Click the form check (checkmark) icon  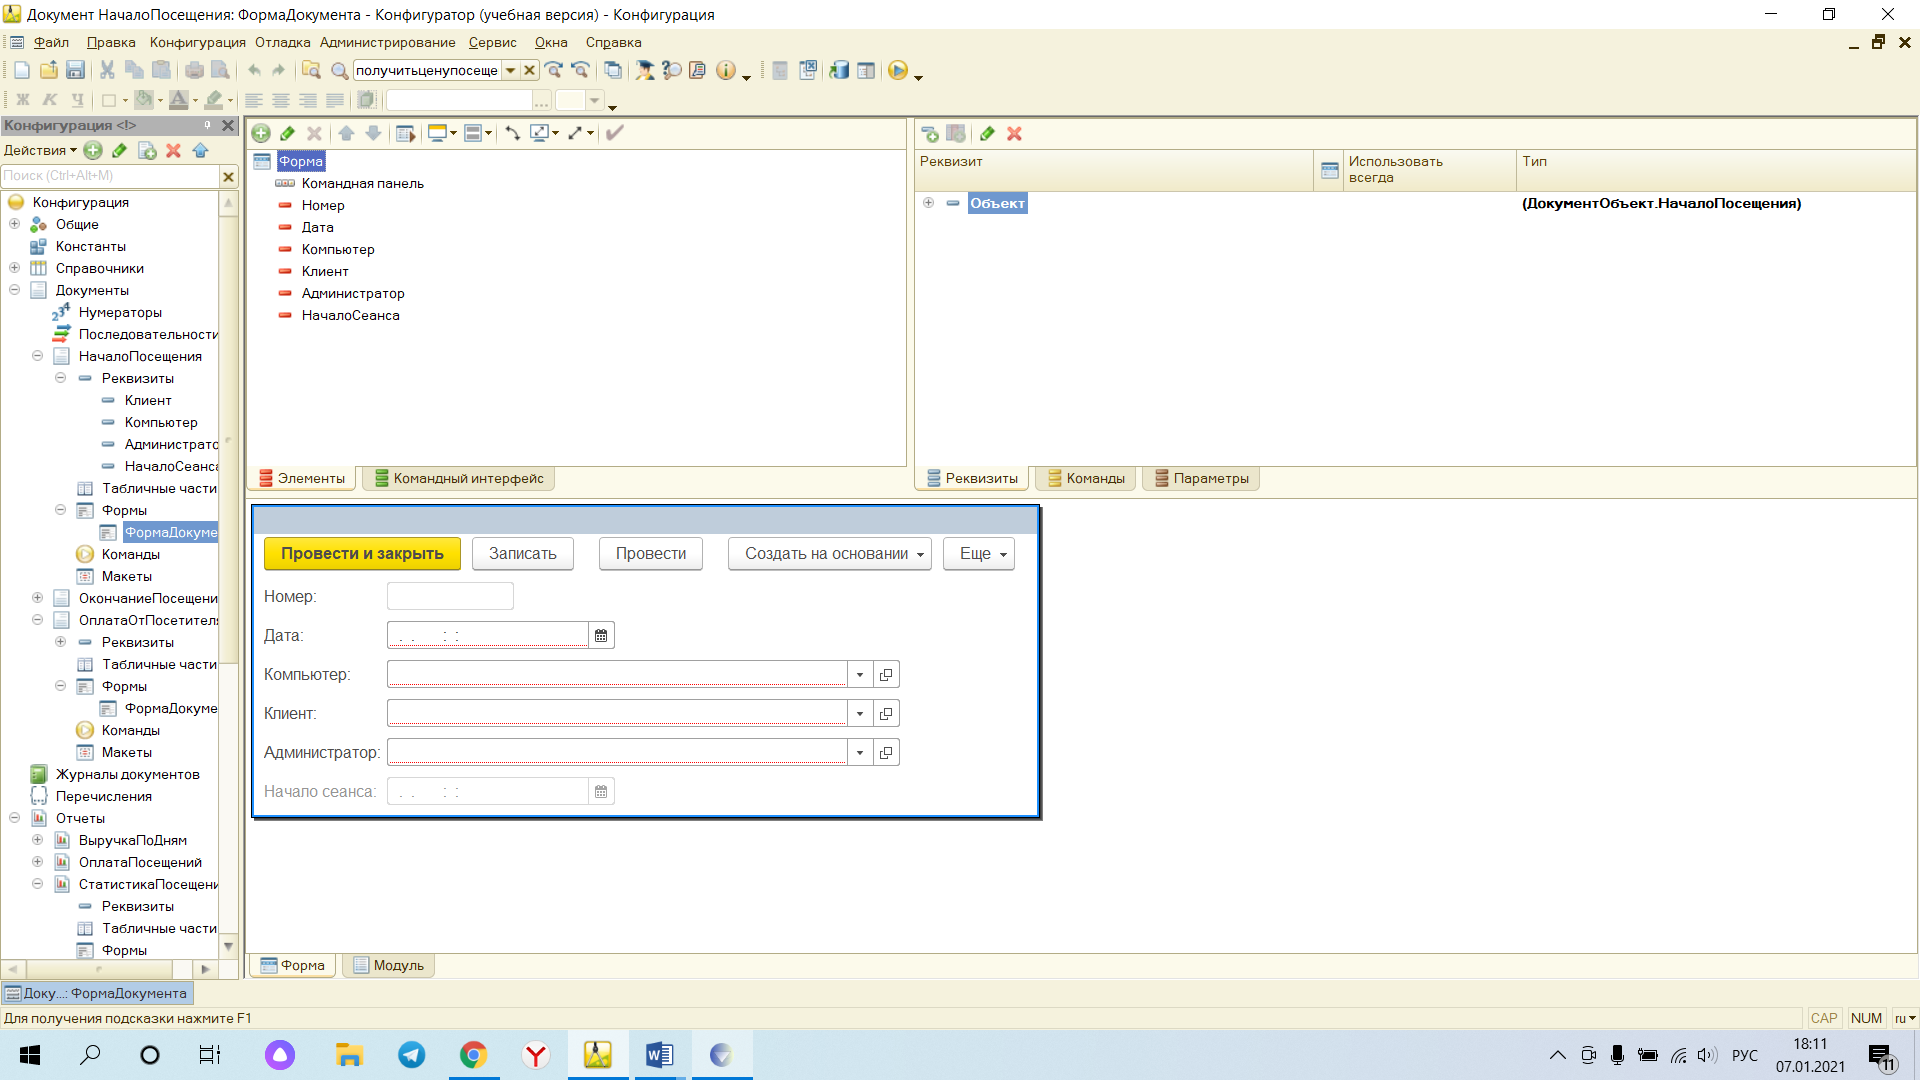[x=615, y=133]
